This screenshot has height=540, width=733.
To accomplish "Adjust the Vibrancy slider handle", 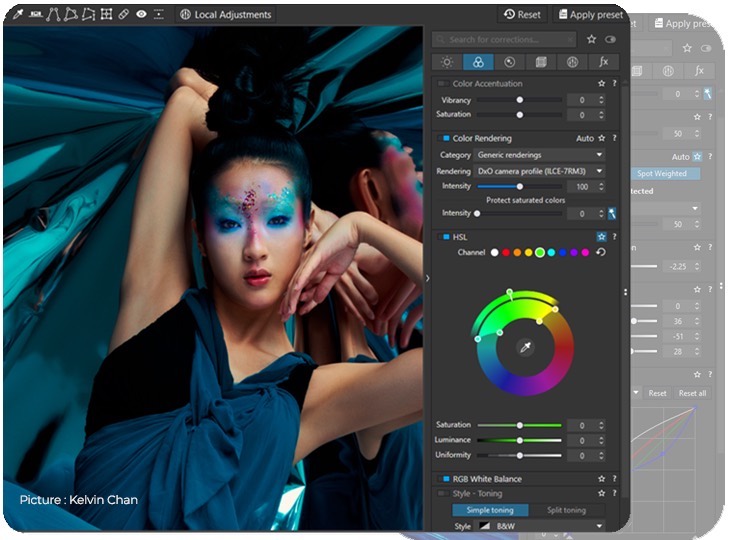I will click(519, 100).
